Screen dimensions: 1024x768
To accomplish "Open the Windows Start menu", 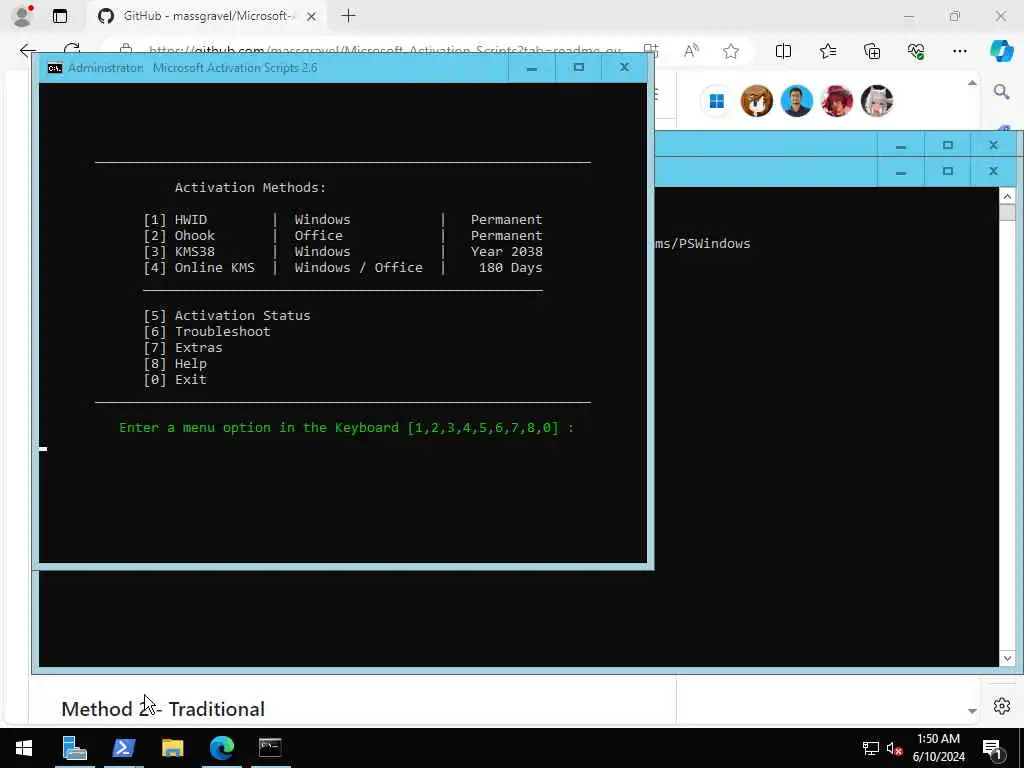I will pyautogui.click(x=24, y=748).
